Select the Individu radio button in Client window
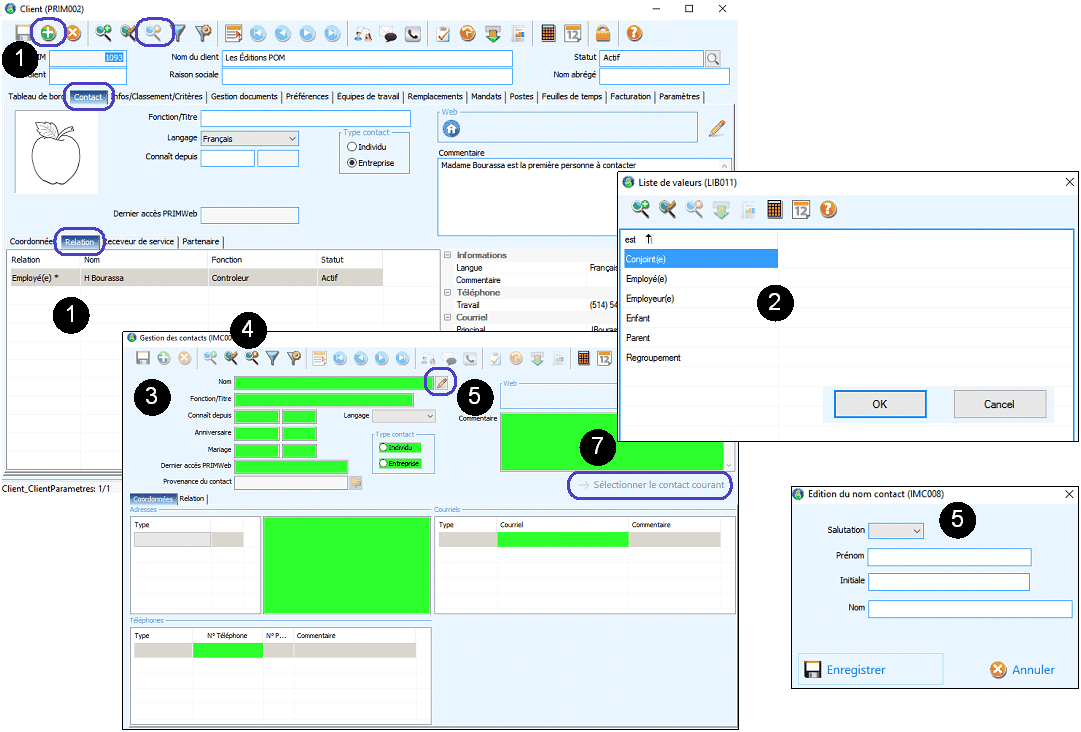 click(x=352, y=147)
